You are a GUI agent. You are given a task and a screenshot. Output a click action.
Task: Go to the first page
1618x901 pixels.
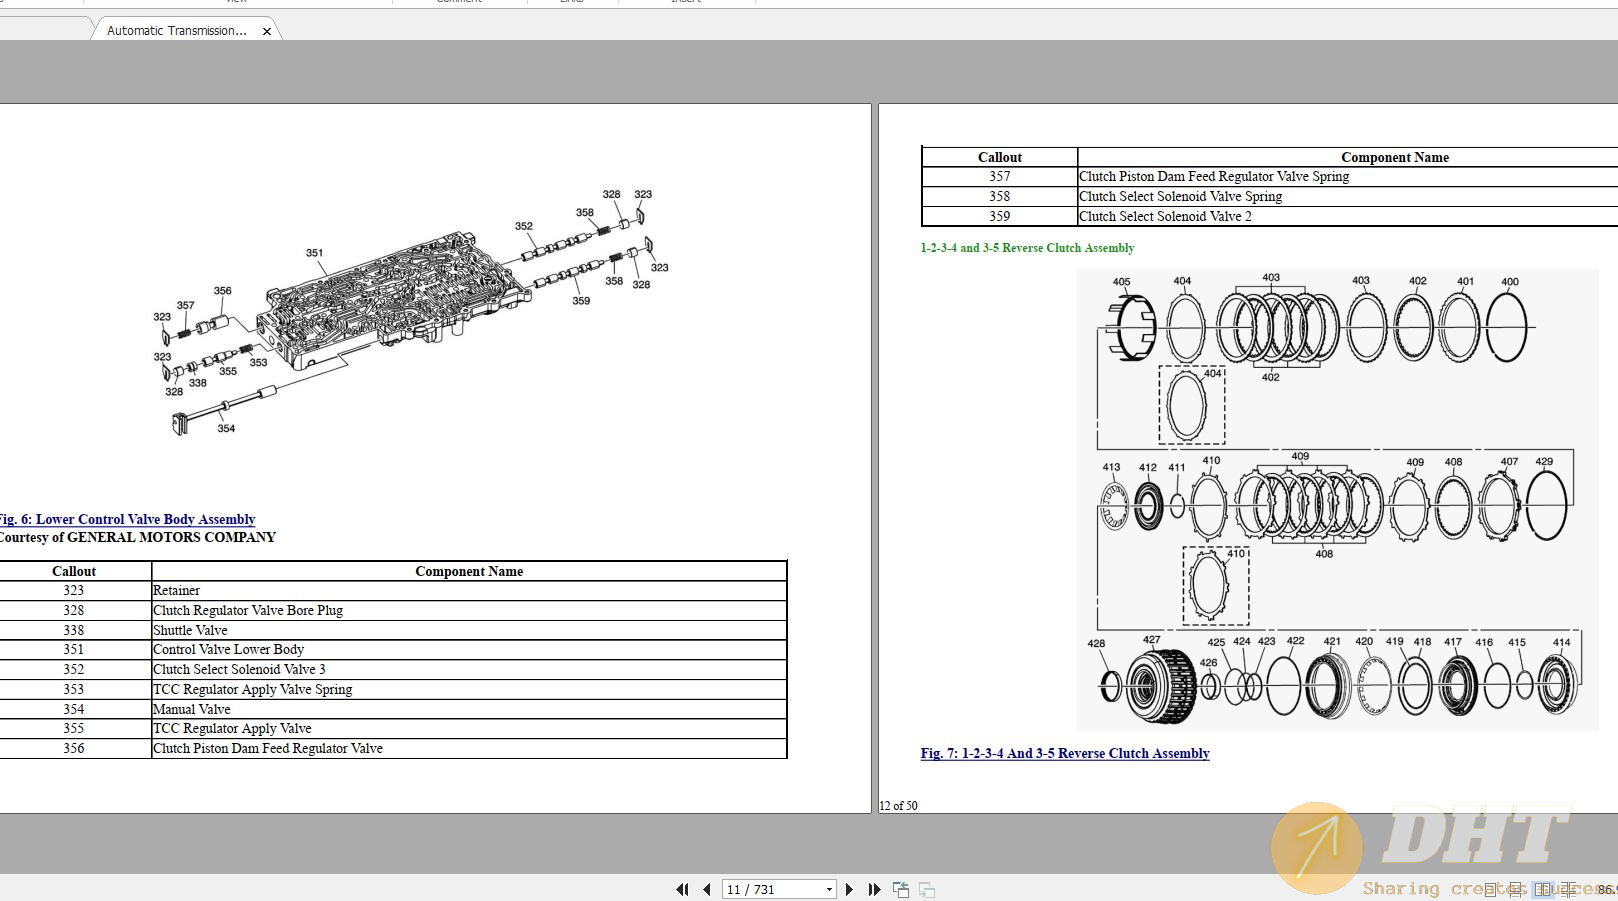(x=682, y=889)
